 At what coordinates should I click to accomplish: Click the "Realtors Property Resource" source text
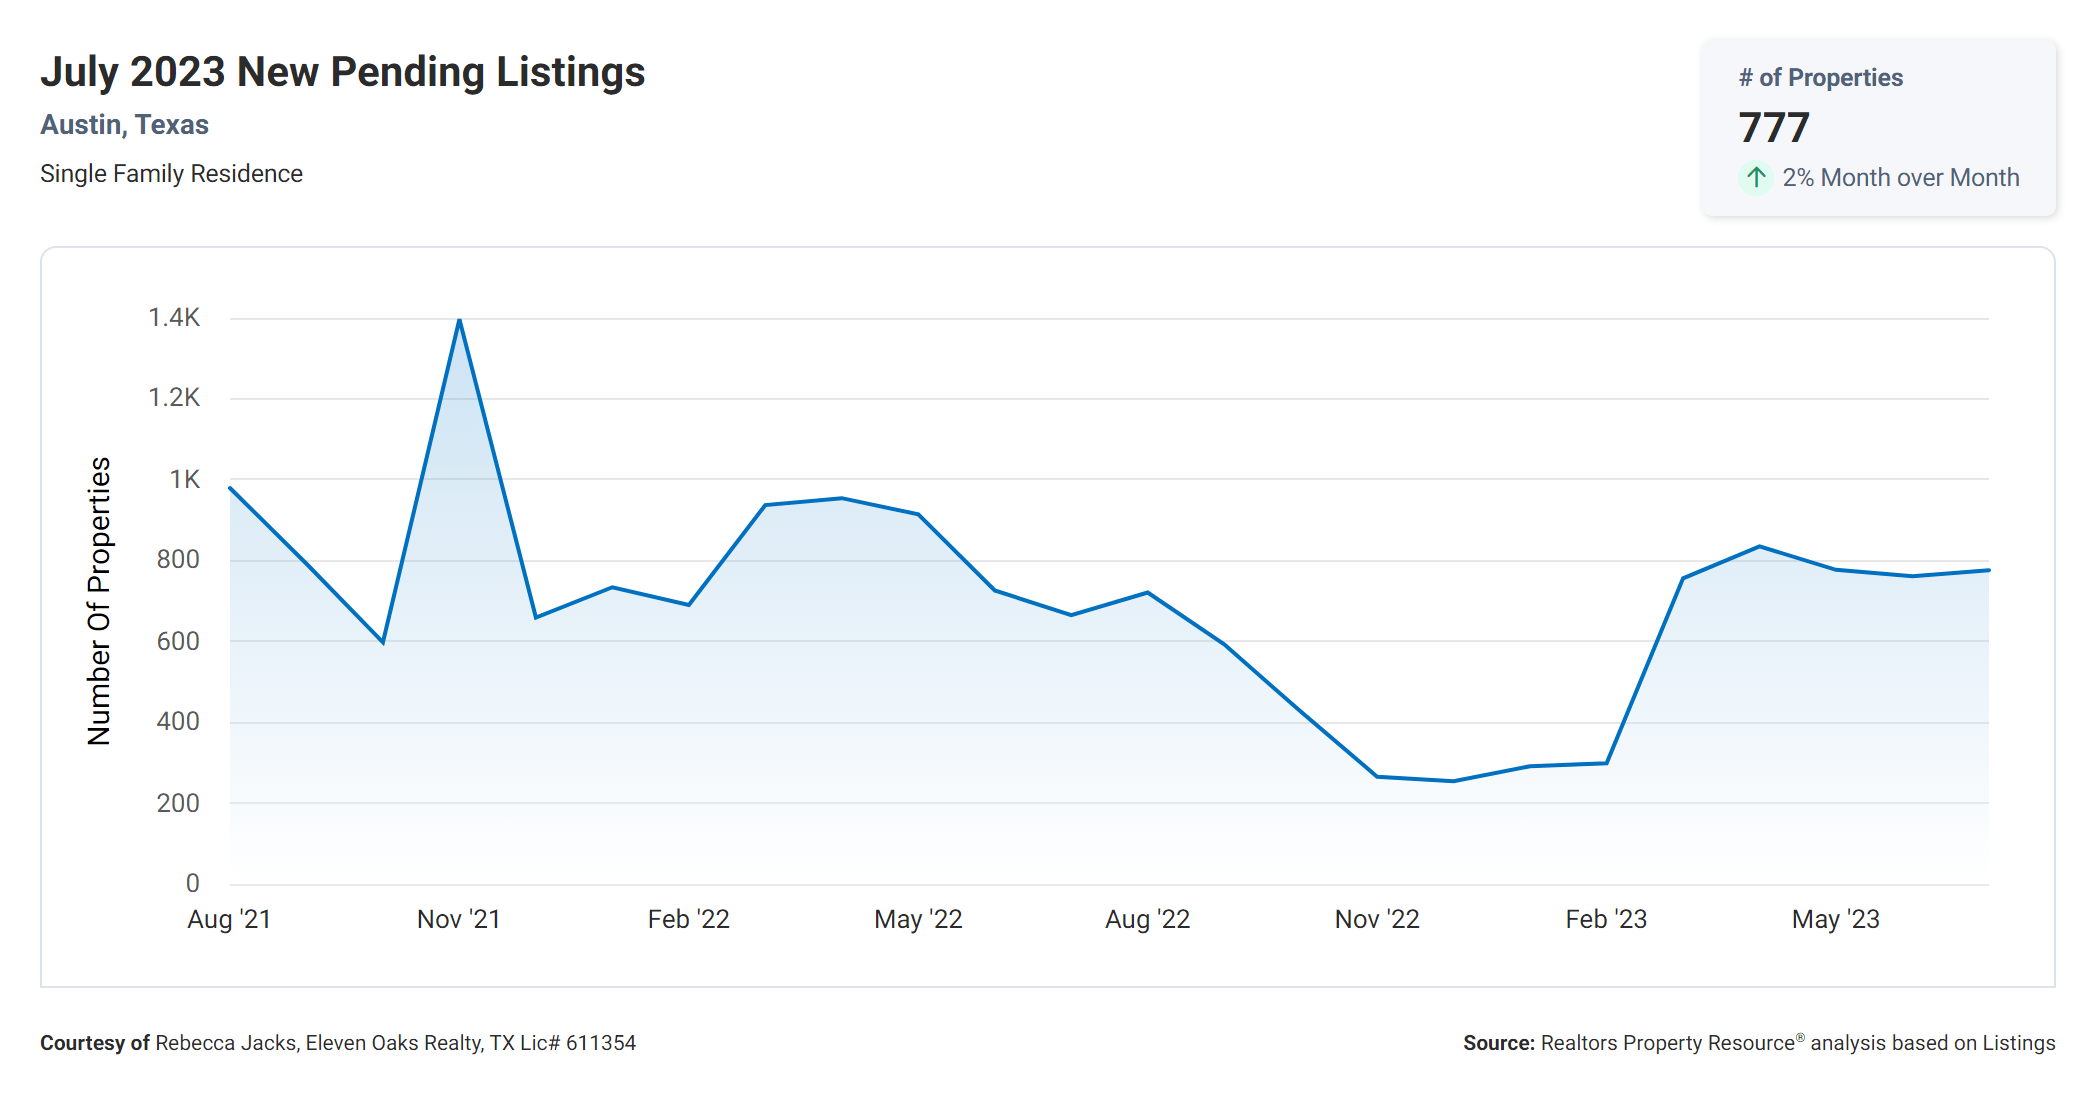click(x=1667, y=1043)
